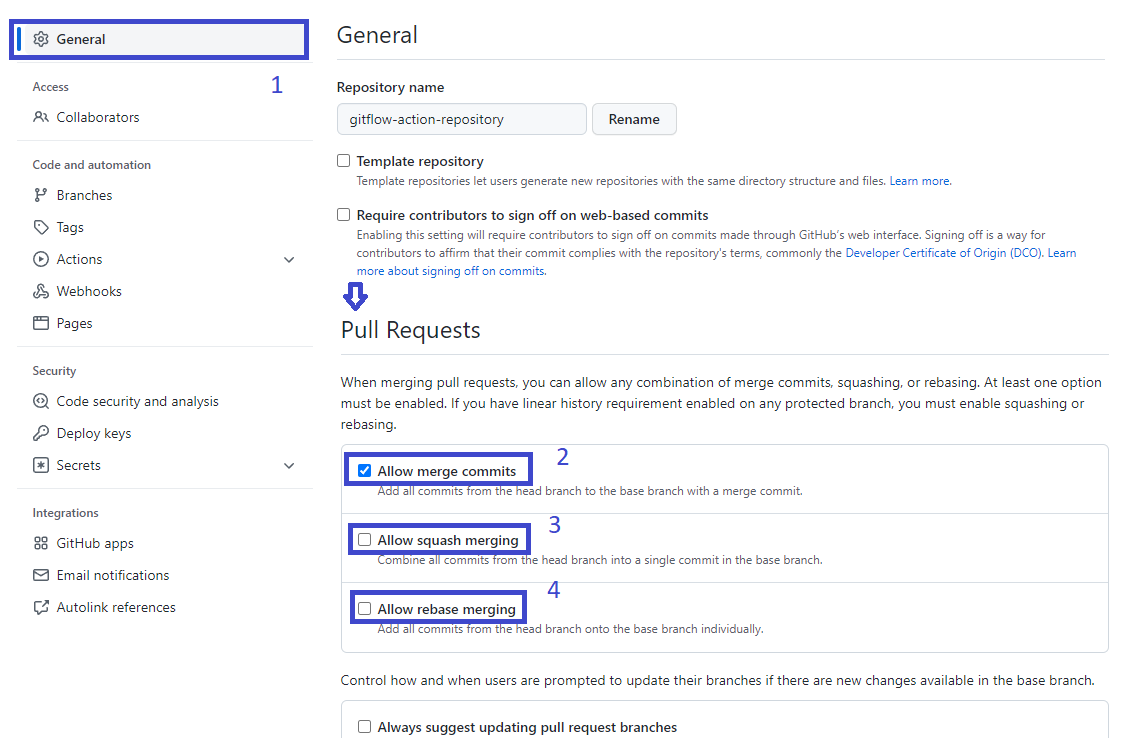
Task: Select the Deploy keys key icon
Action: click(x=39, y=433)
